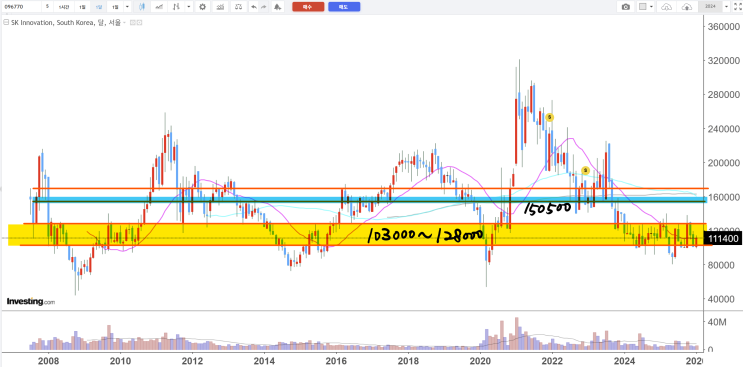Click the balance scale icon
The height and width of the screenshot is (367, 743).
(238, 7)
